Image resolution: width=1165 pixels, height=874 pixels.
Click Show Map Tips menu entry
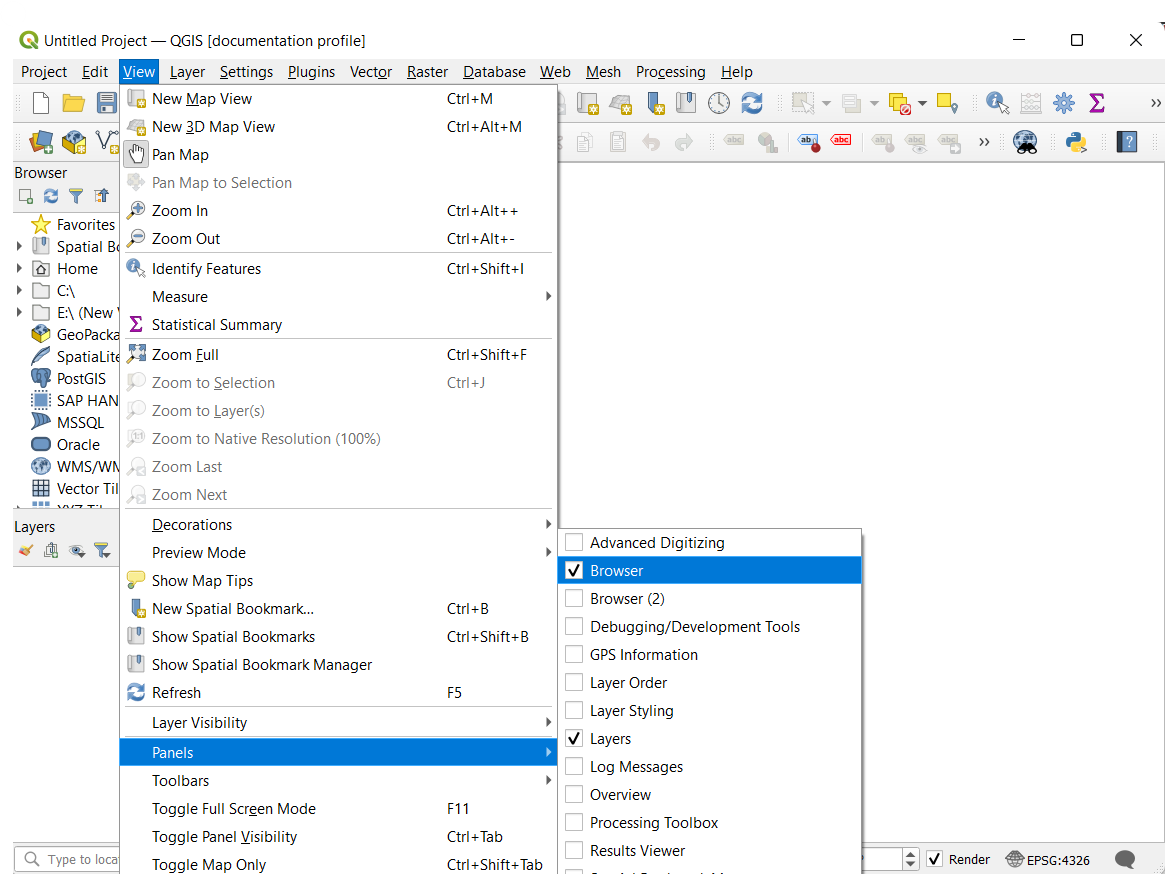(x=339, y=580)
